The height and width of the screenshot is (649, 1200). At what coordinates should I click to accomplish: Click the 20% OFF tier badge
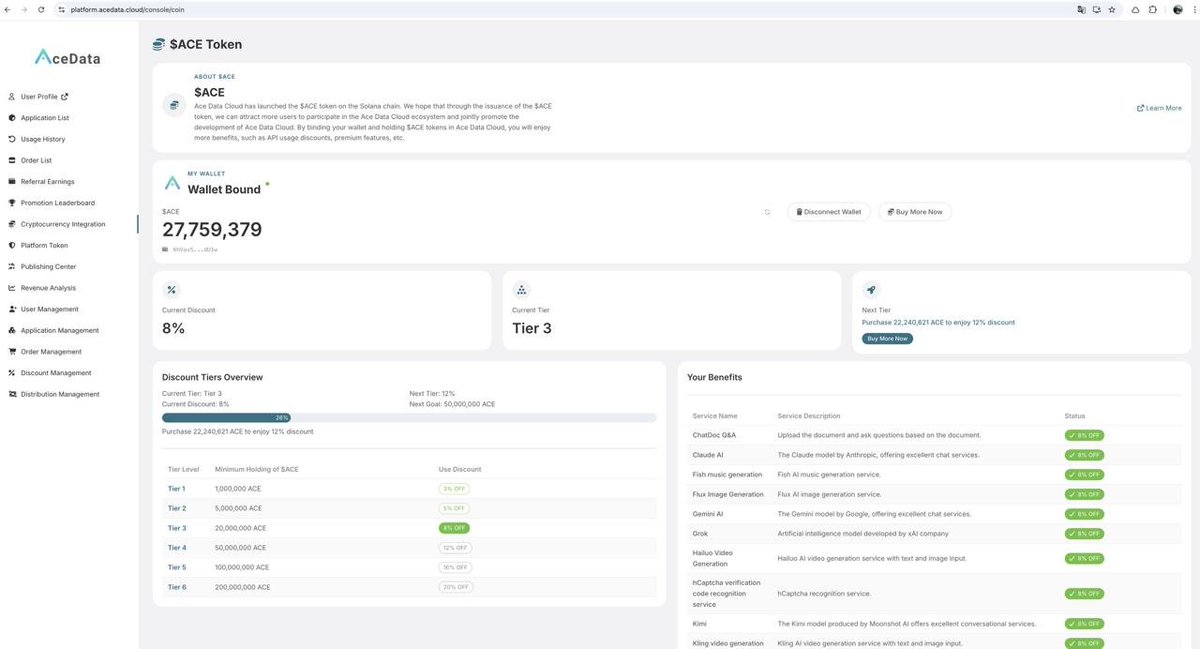pos(455,587)
